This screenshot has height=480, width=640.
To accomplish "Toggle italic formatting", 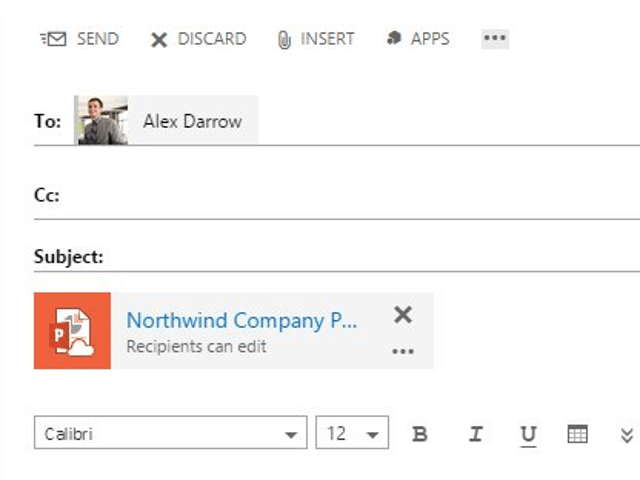I will [476, 434].
